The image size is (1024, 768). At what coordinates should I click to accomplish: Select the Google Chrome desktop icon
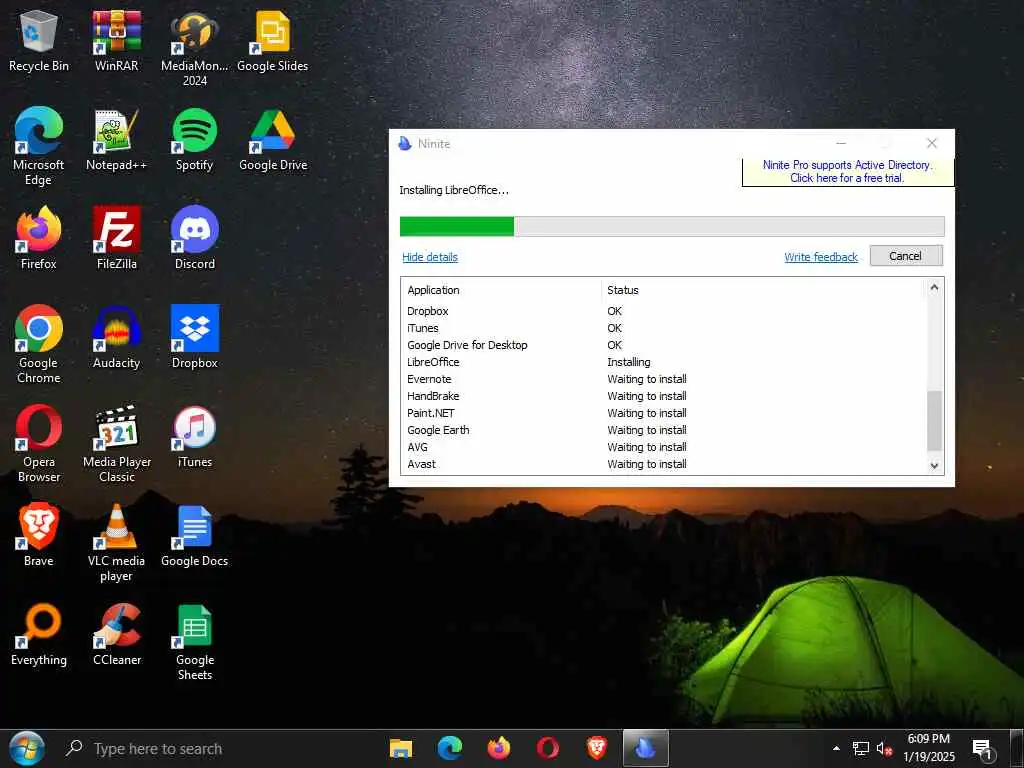(39, 345)
